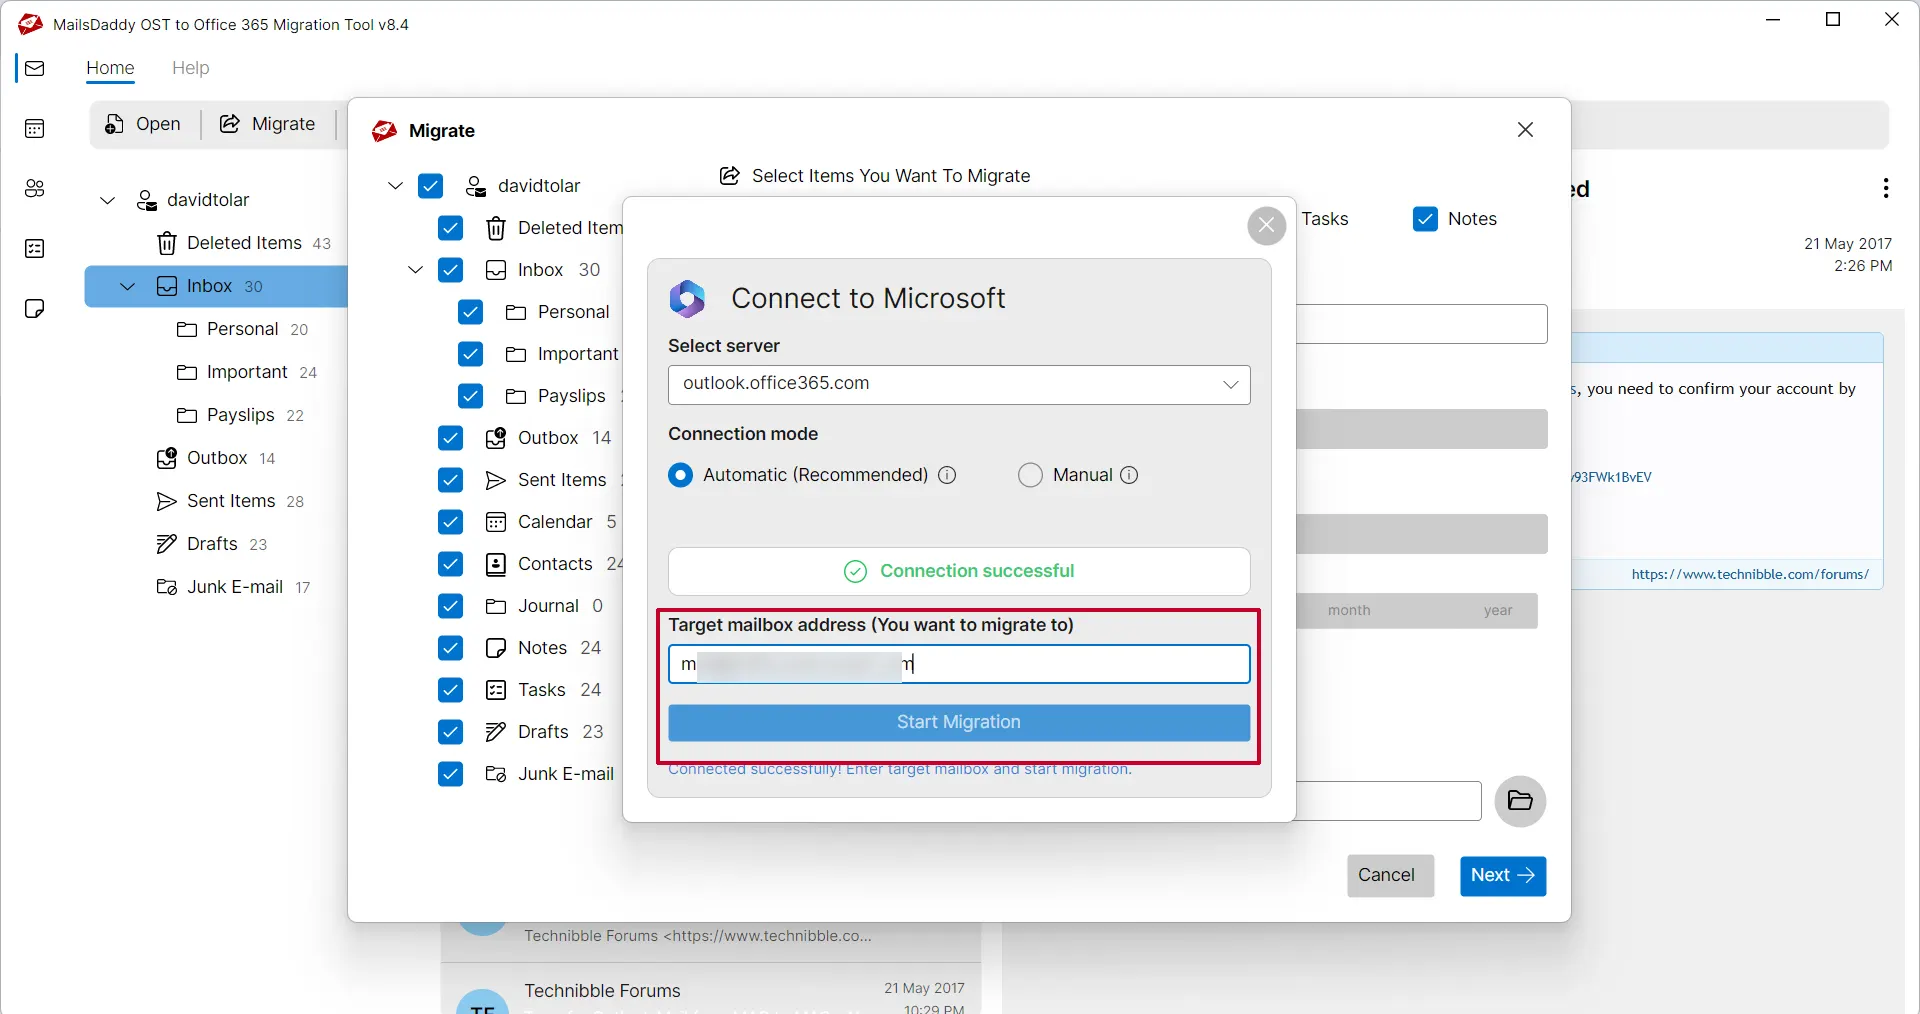This screenshot has height=1014, width=1920.
Task: Uncheck the Personal folder checkbox
Action: tap(471, 312)
